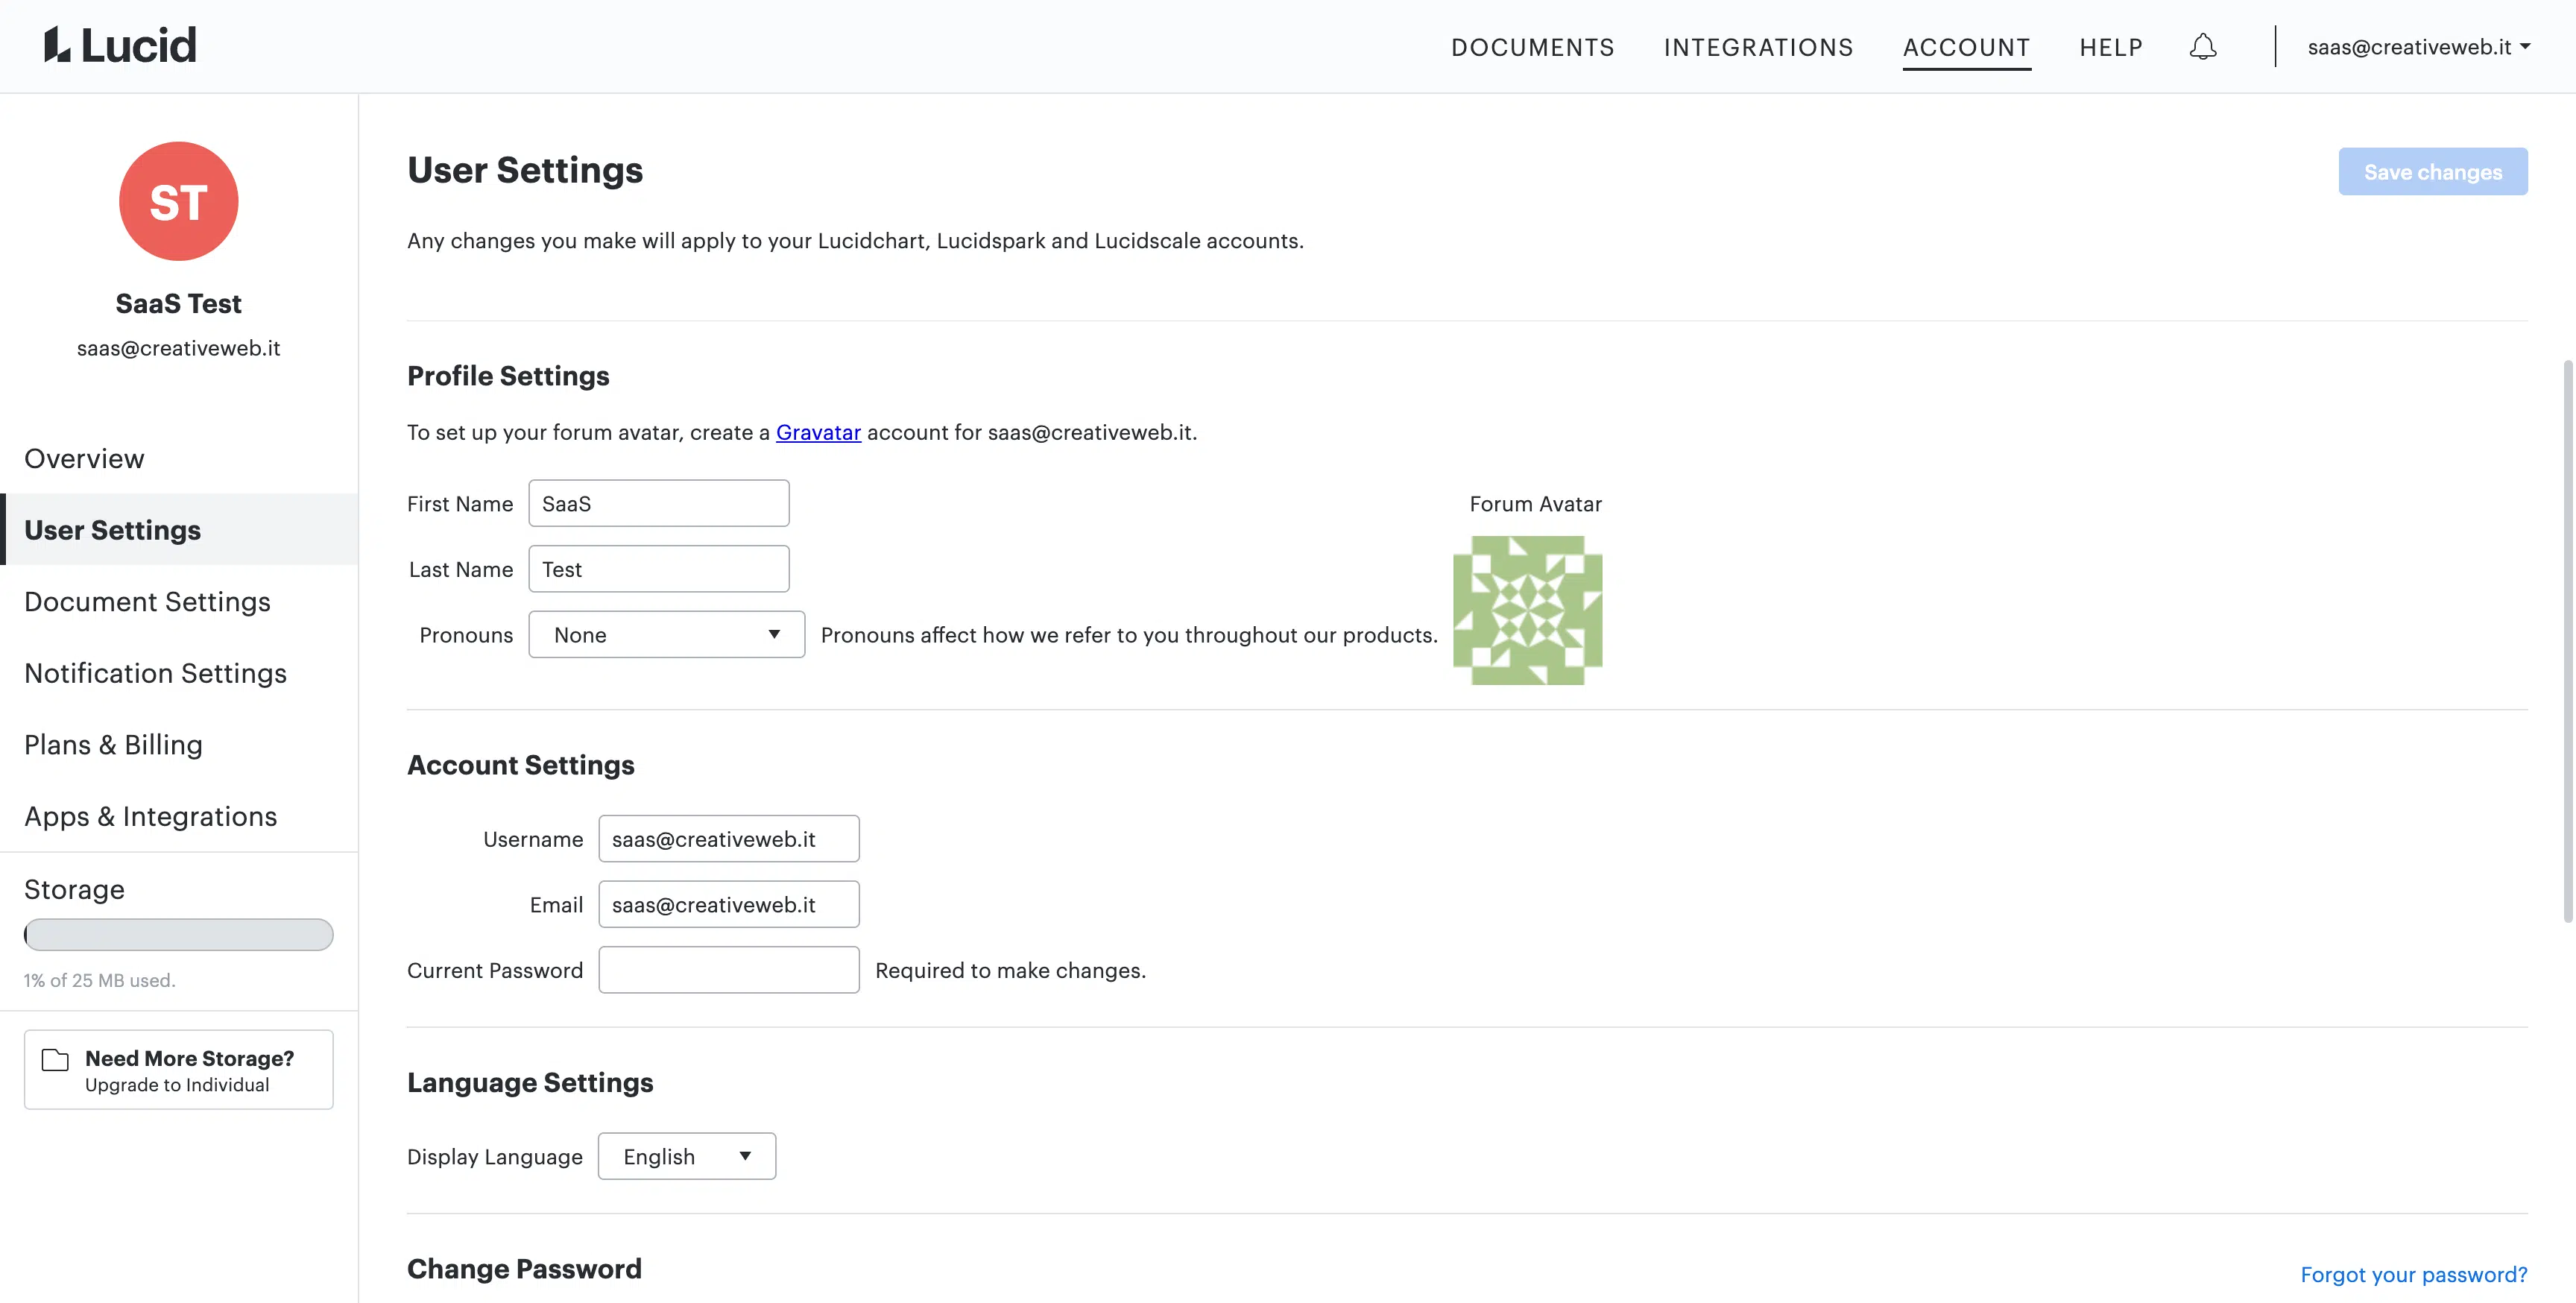Follow the Gravatar link
This screenshot has width=2576, height=1303.
pyautogui.click(x=818, y=432)
